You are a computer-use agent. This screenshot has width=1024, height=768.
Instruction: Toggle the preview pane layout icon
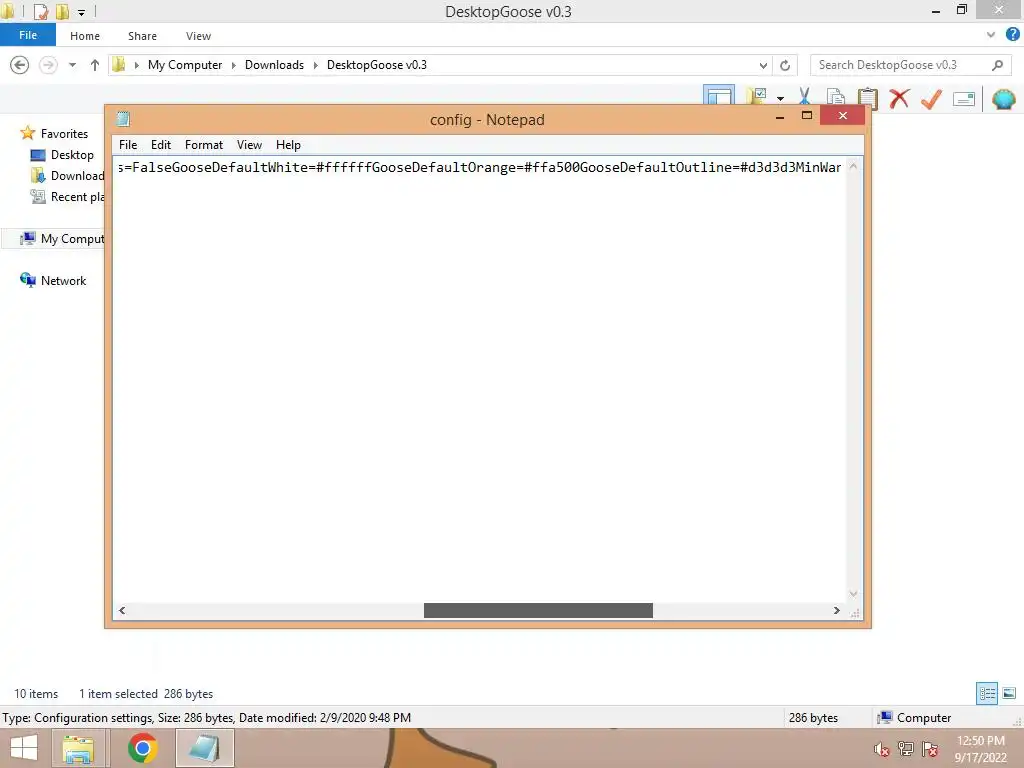pos(719,95)
